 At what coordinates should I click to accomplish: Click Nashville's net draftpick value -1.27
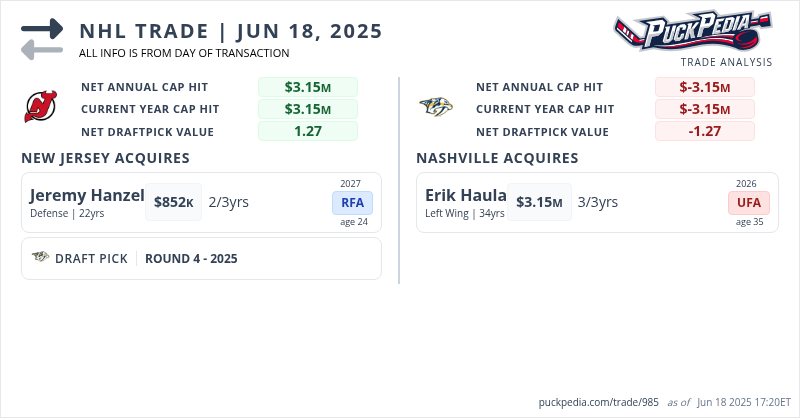pos(704,131)
